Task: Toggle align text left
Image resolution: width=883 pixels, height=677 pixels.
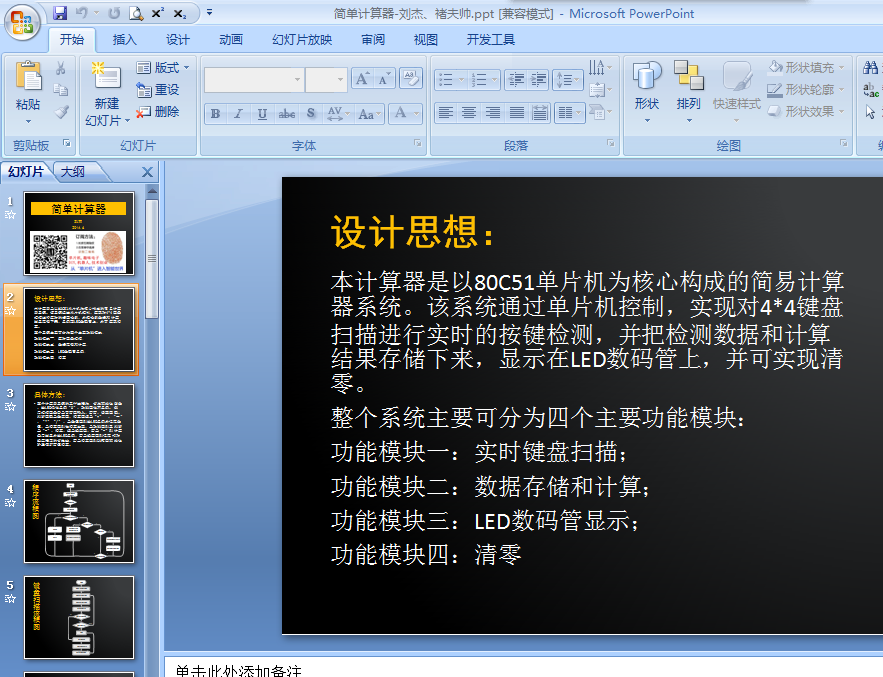Action: (445, 113)
